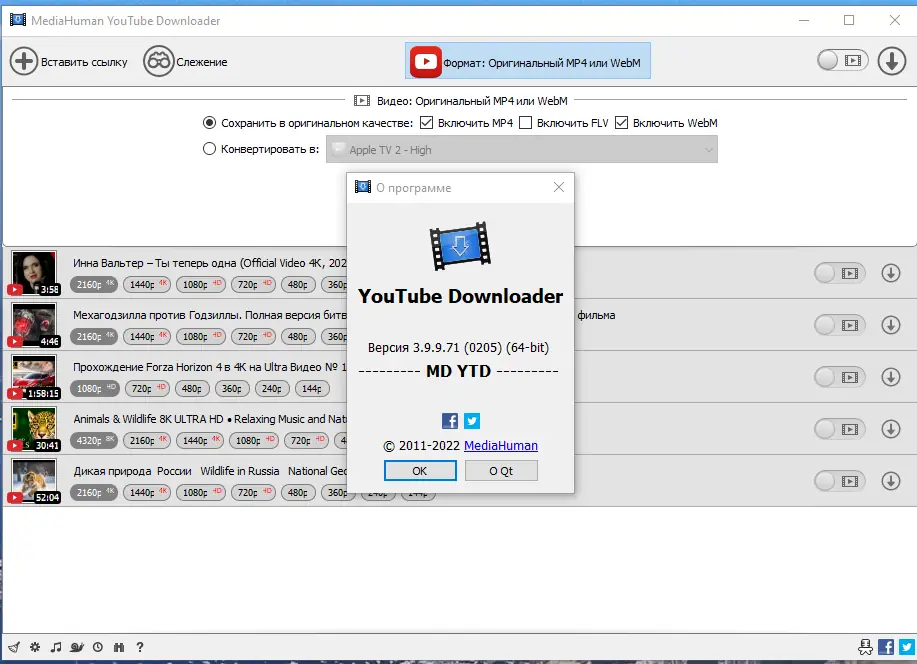Image resolution: width=917 pixels, height=664 pixels.
Task: Click the music note icon in the status bar
Action: point(56,647)
